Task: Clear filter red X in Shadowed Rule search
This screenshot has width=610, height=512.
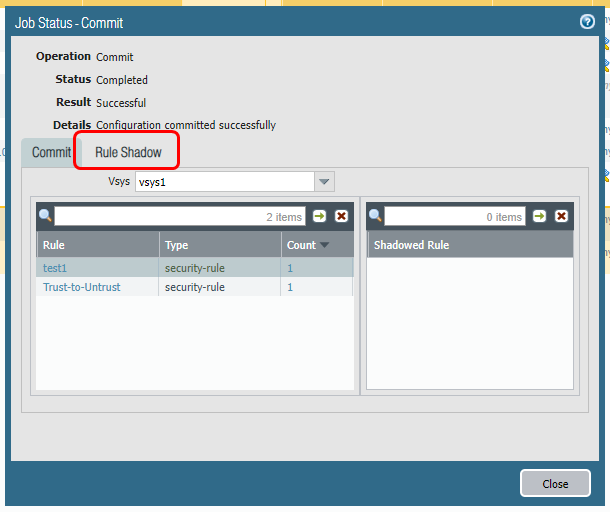Action: tap(561, 216)
